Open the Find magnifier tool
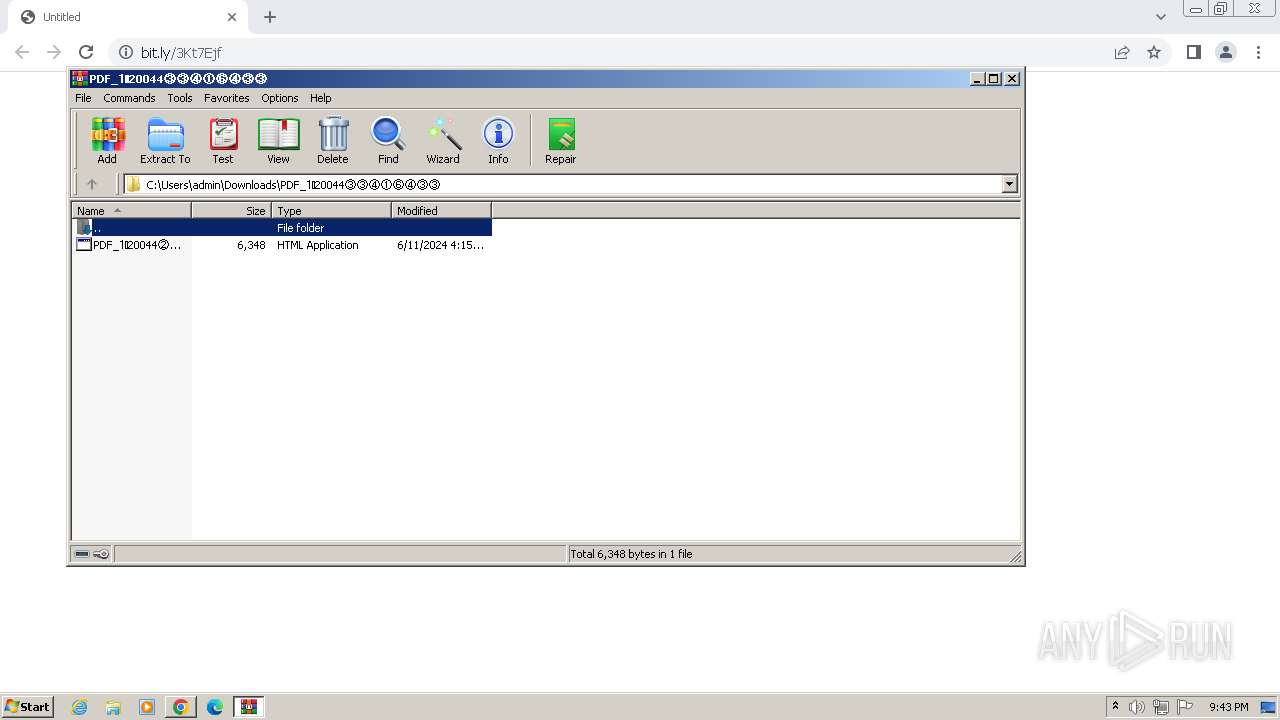 [x=388, y=140]
